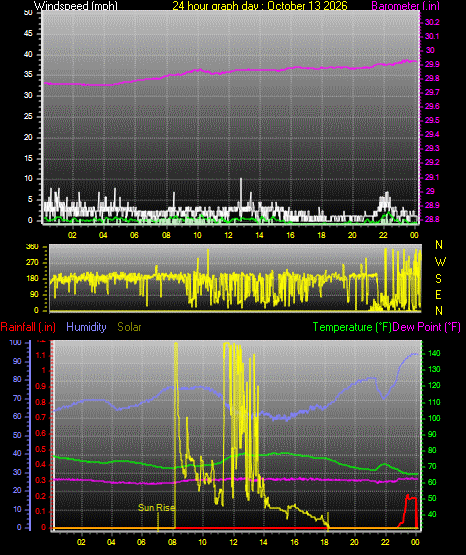Viewport: 466px width, 555px height.
Task: Click the 'W' compass direction label
Action: point(440,262)
